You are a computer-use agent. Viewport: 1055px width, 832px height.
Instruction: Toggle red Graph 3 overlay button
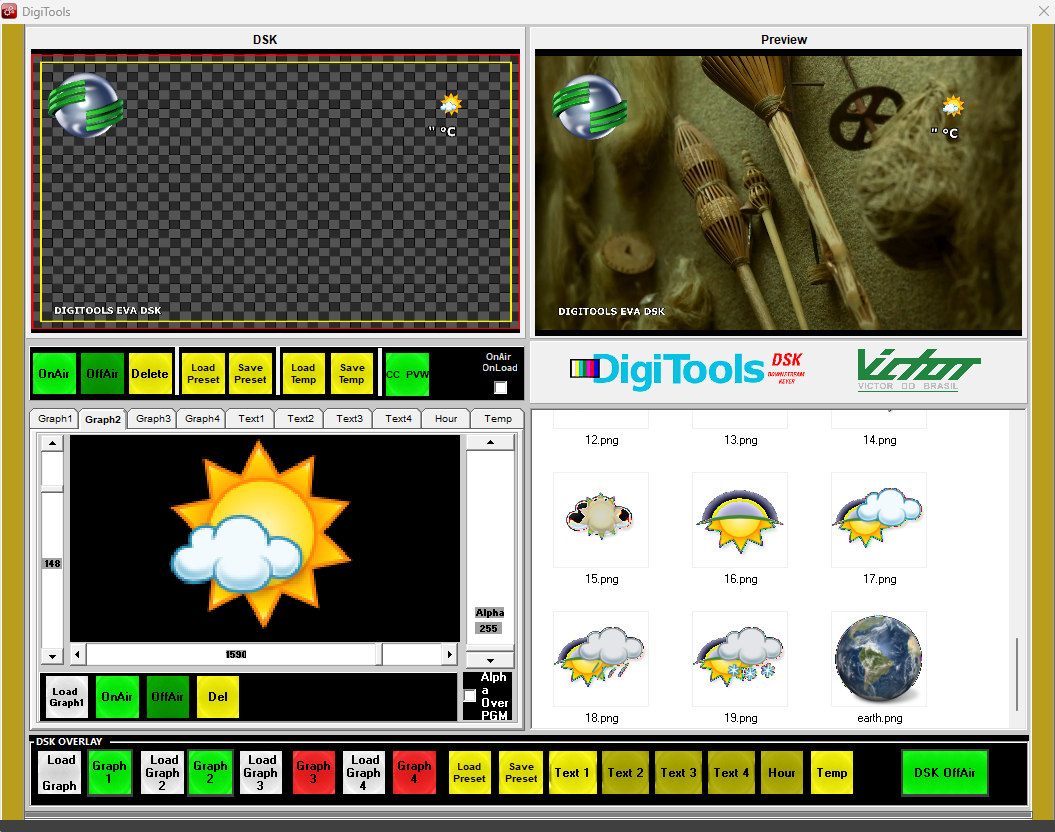[x=314, y=772]
